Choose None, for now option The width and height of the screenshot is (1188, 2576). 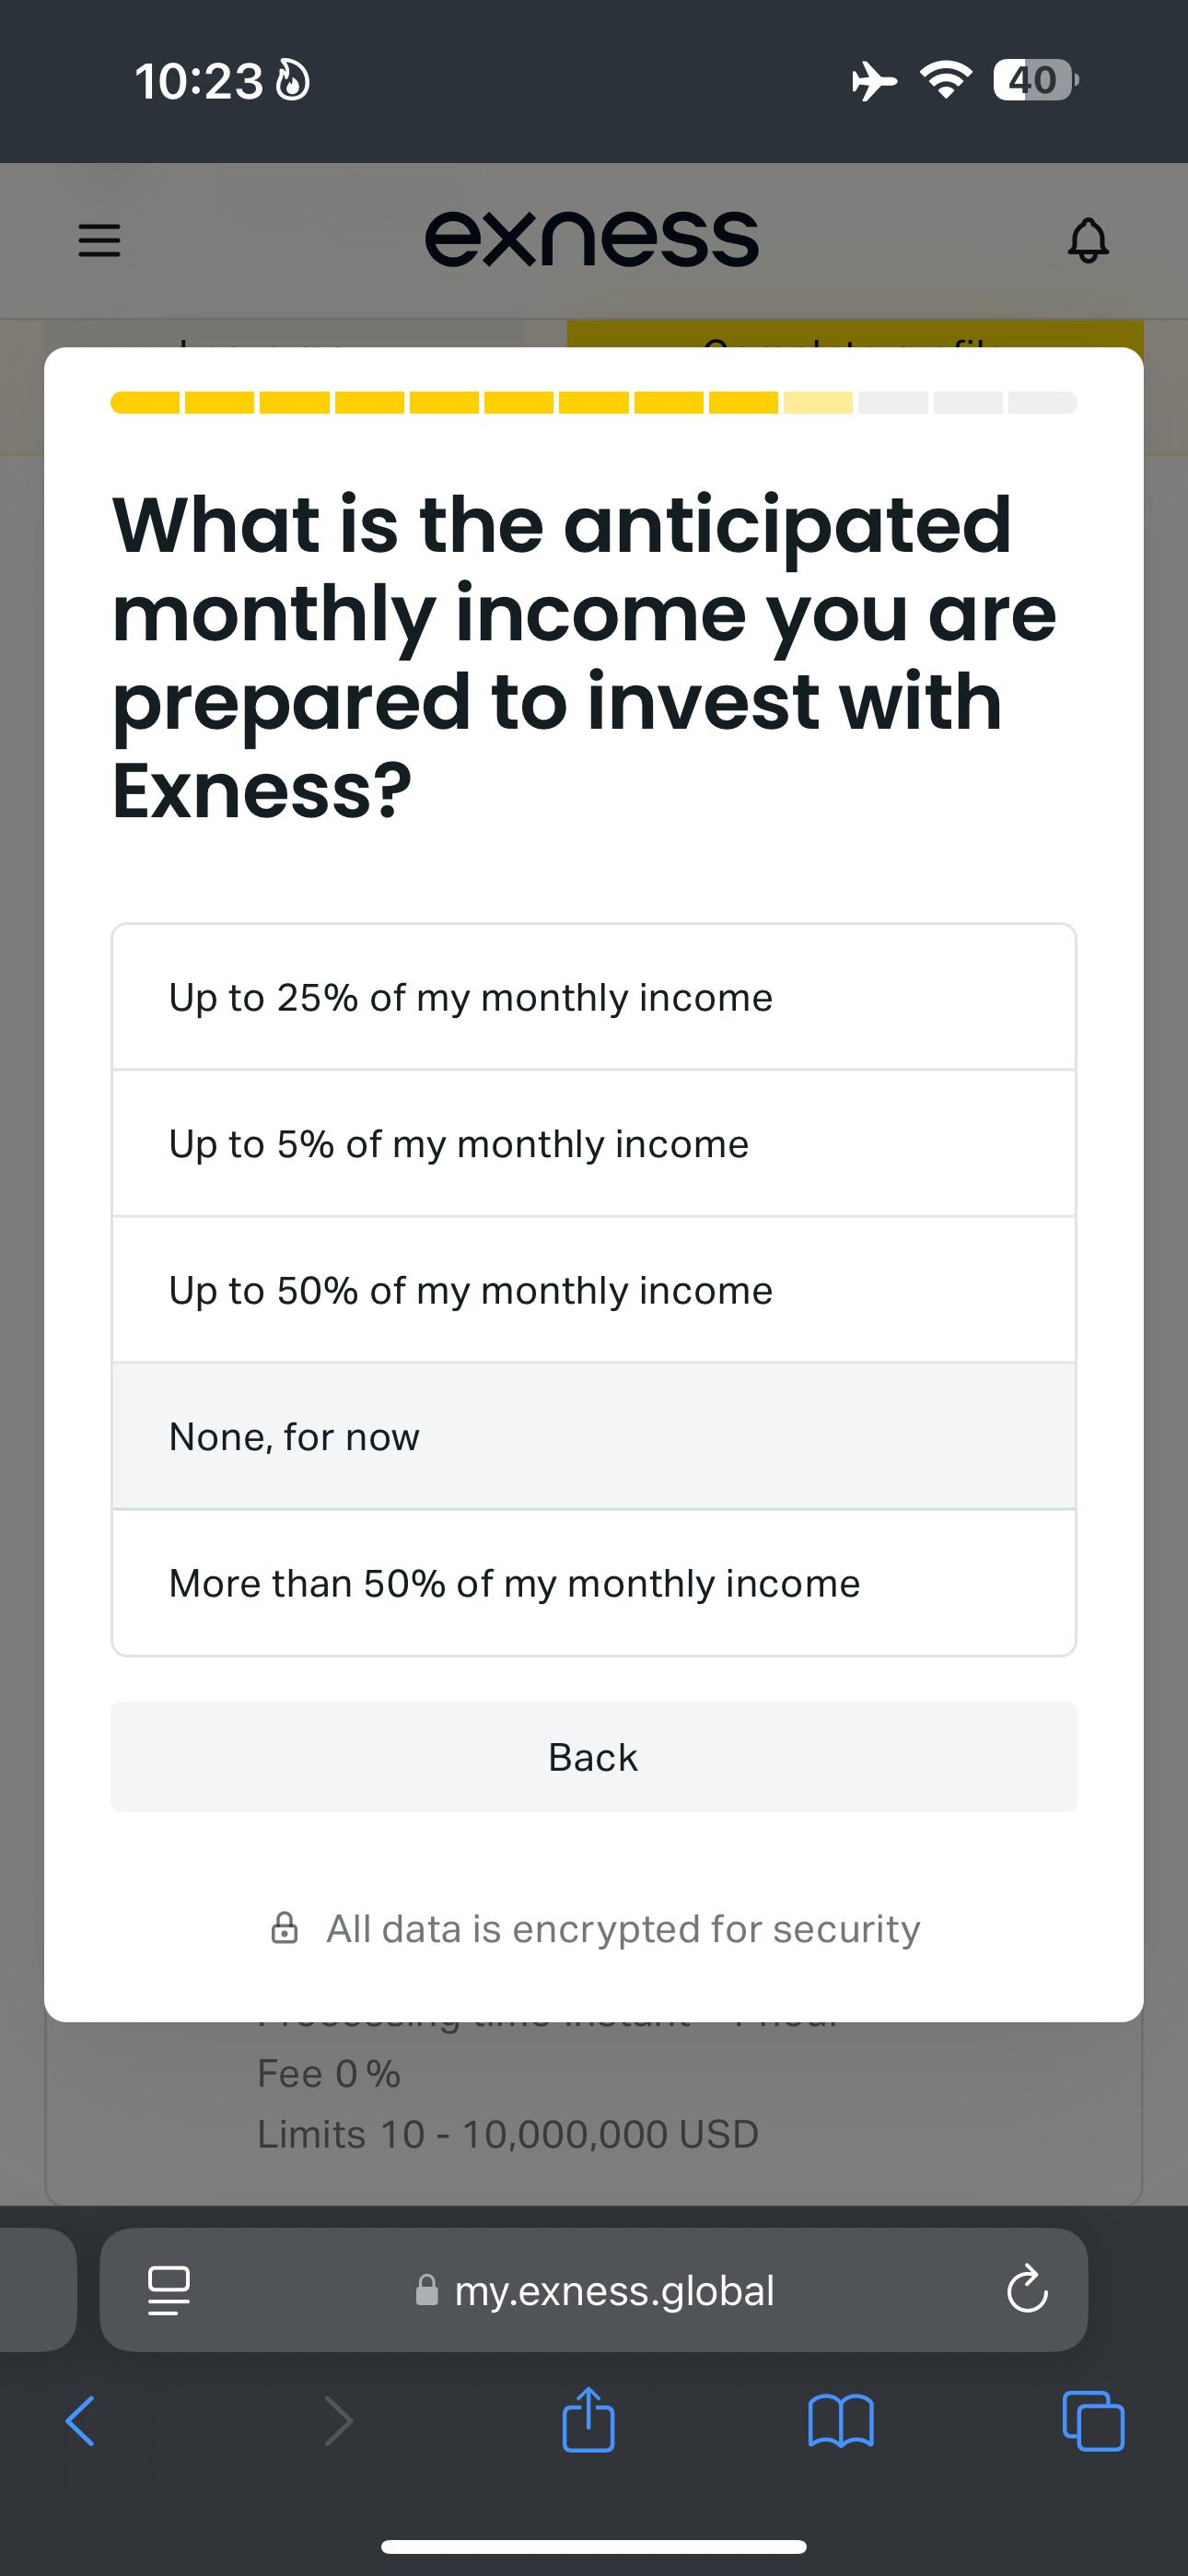click(x=594, y=1436)
